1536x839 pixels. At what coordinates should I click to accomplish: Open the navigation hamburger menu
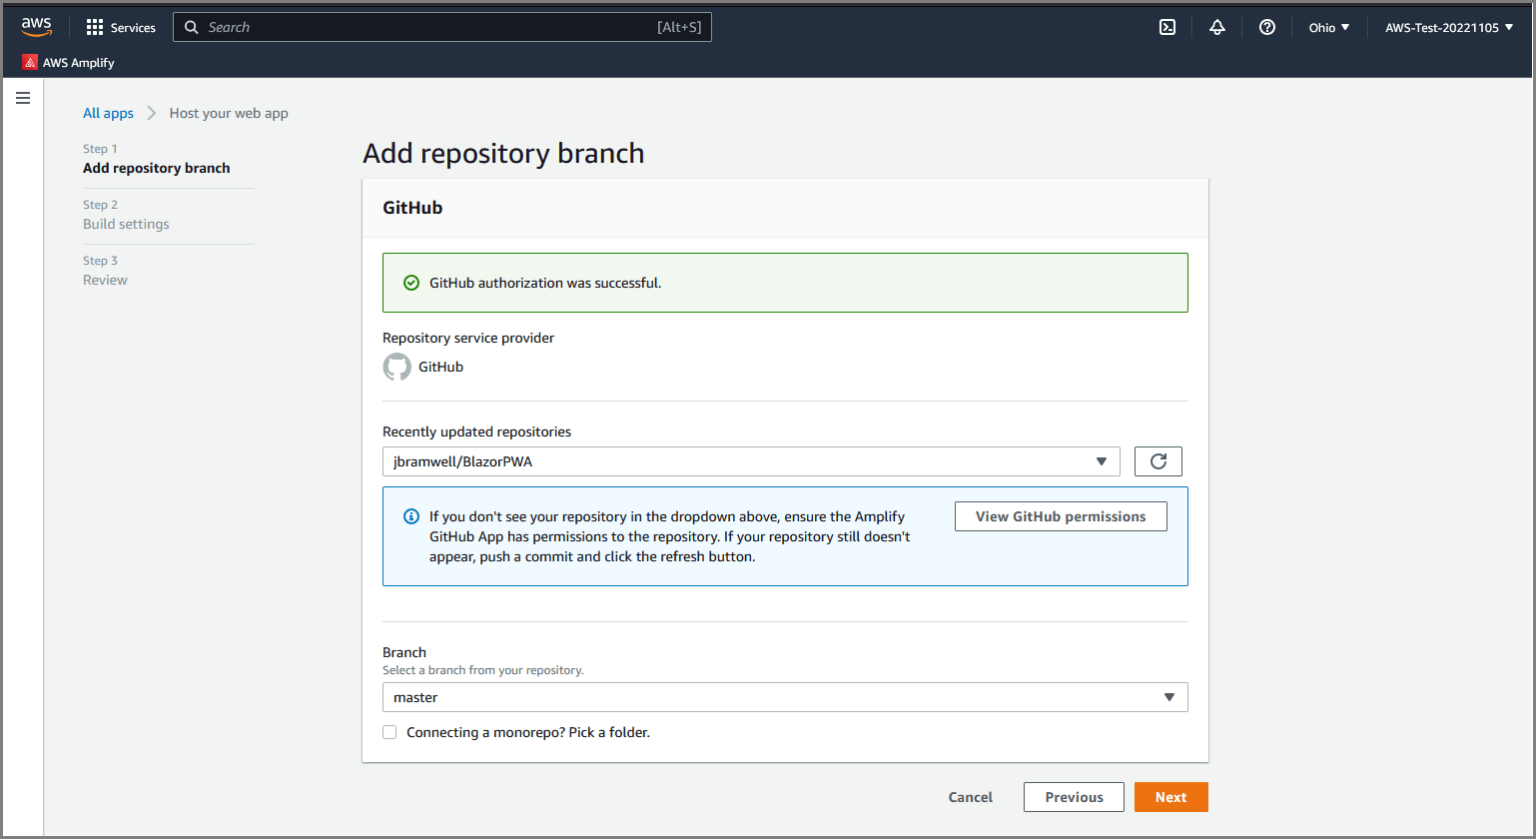click(x=23, y=97)
